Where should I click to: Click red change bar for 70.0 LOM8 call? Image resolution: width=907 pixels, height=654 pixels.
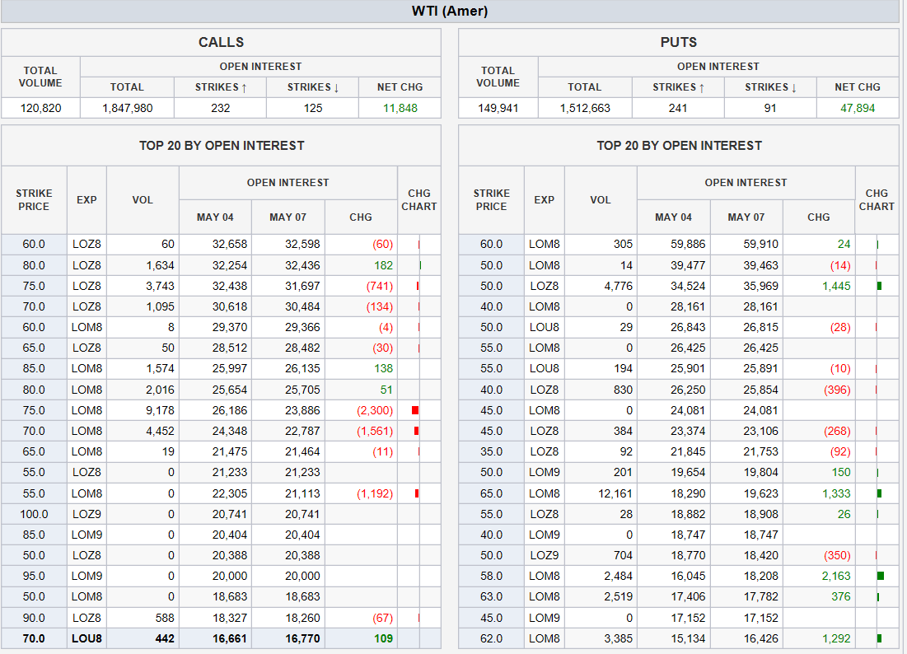coord(415,431)
